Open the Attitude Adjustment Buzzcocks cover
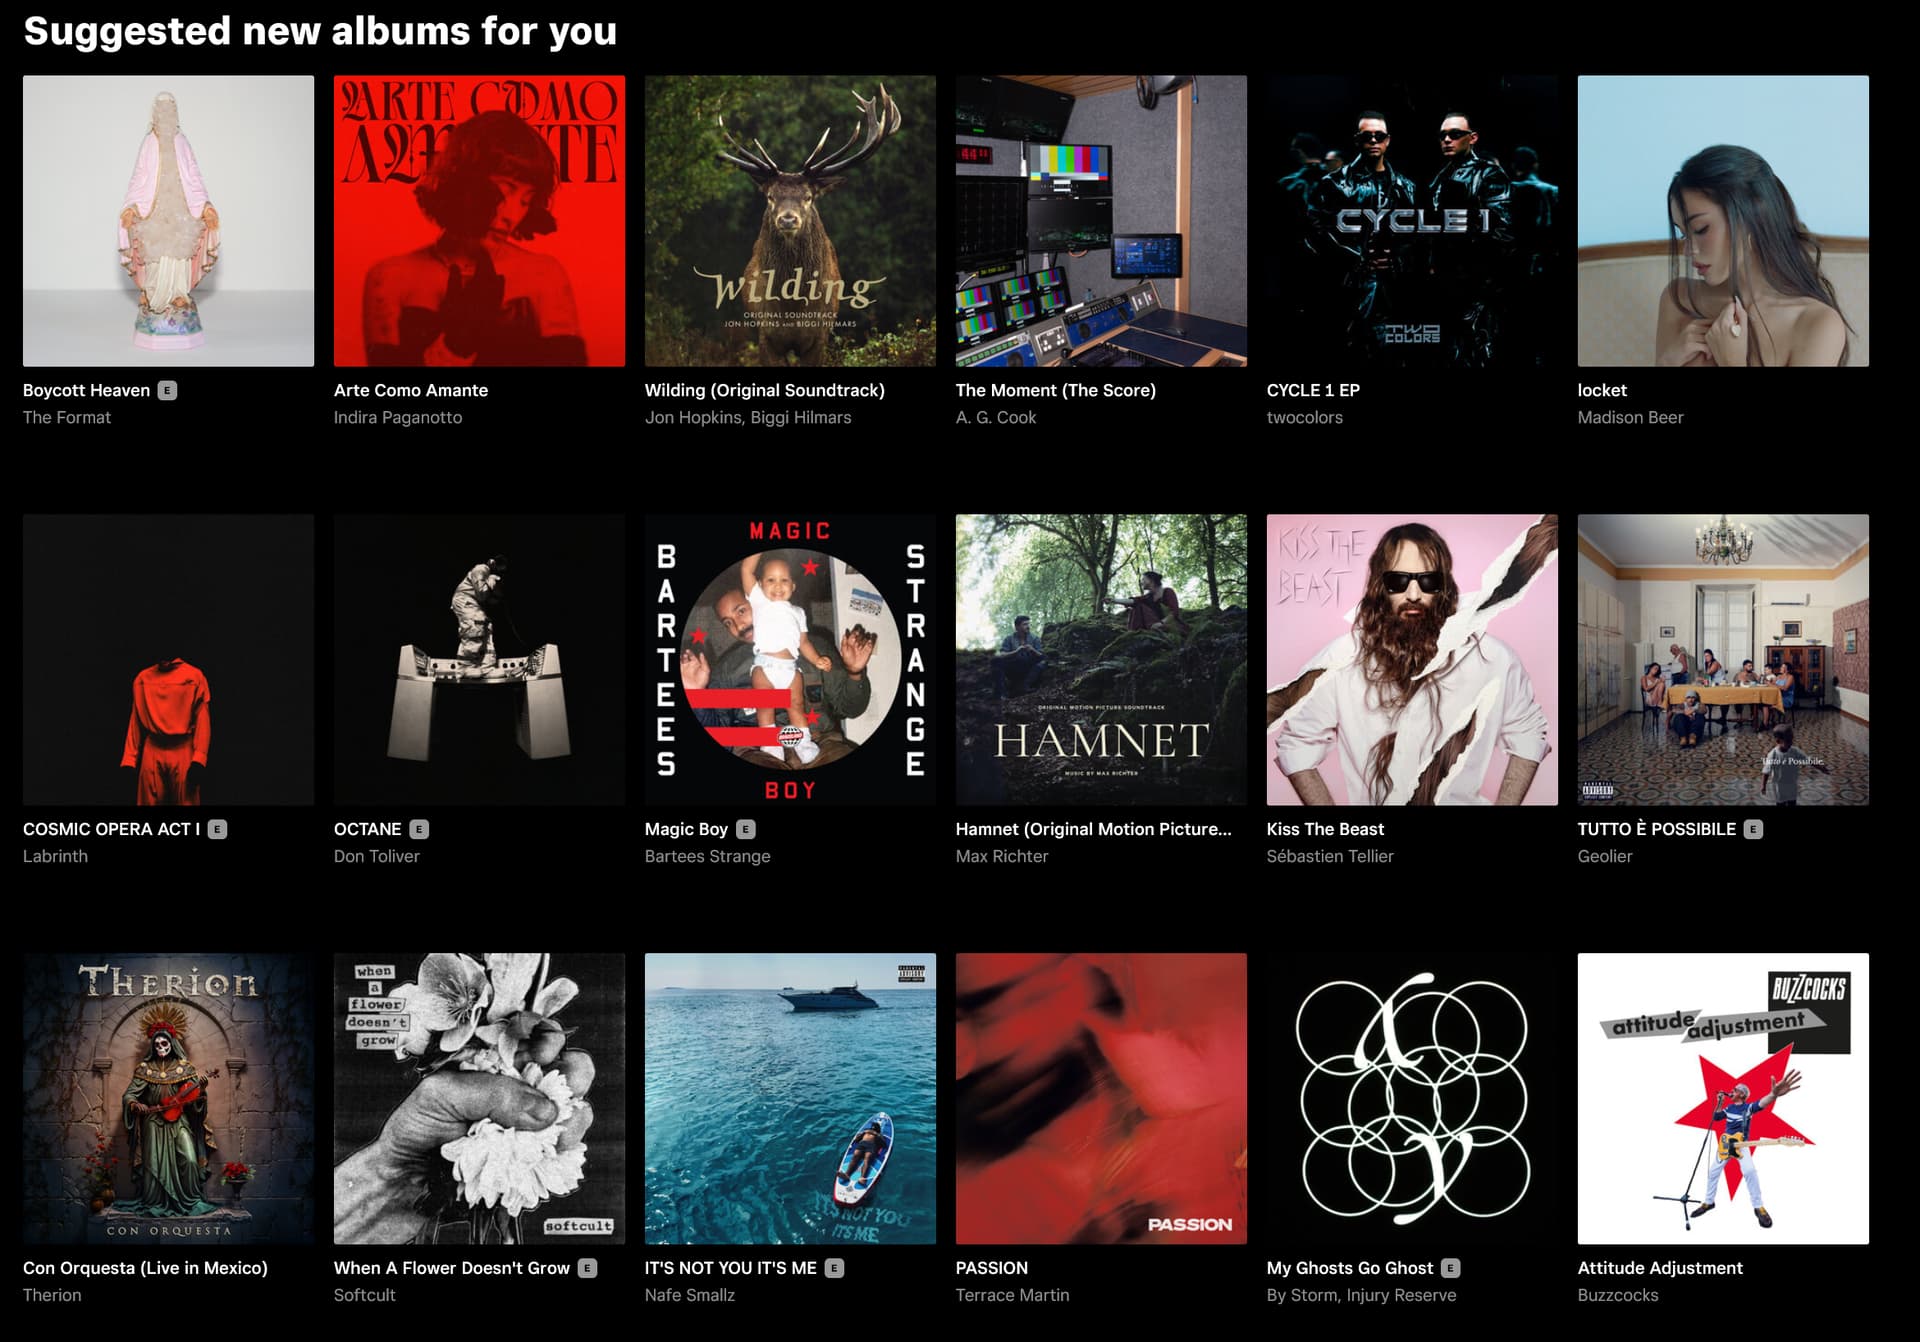Screen dimensions: 1920x1342 tap(1723, 1099)
